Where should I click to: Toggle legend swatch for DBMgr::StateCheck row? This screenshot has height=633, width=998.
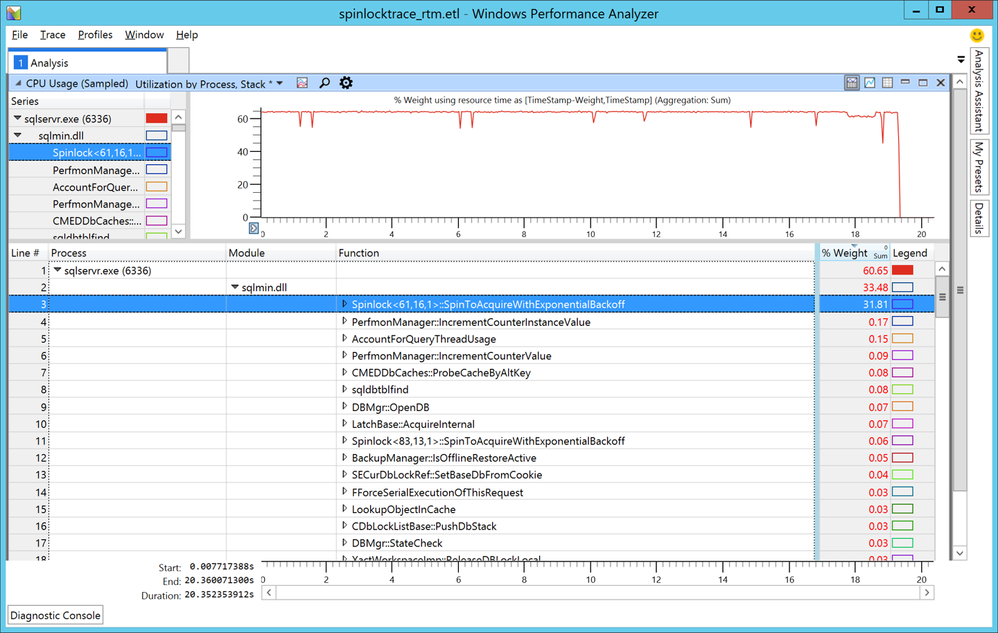coord(903,543)
